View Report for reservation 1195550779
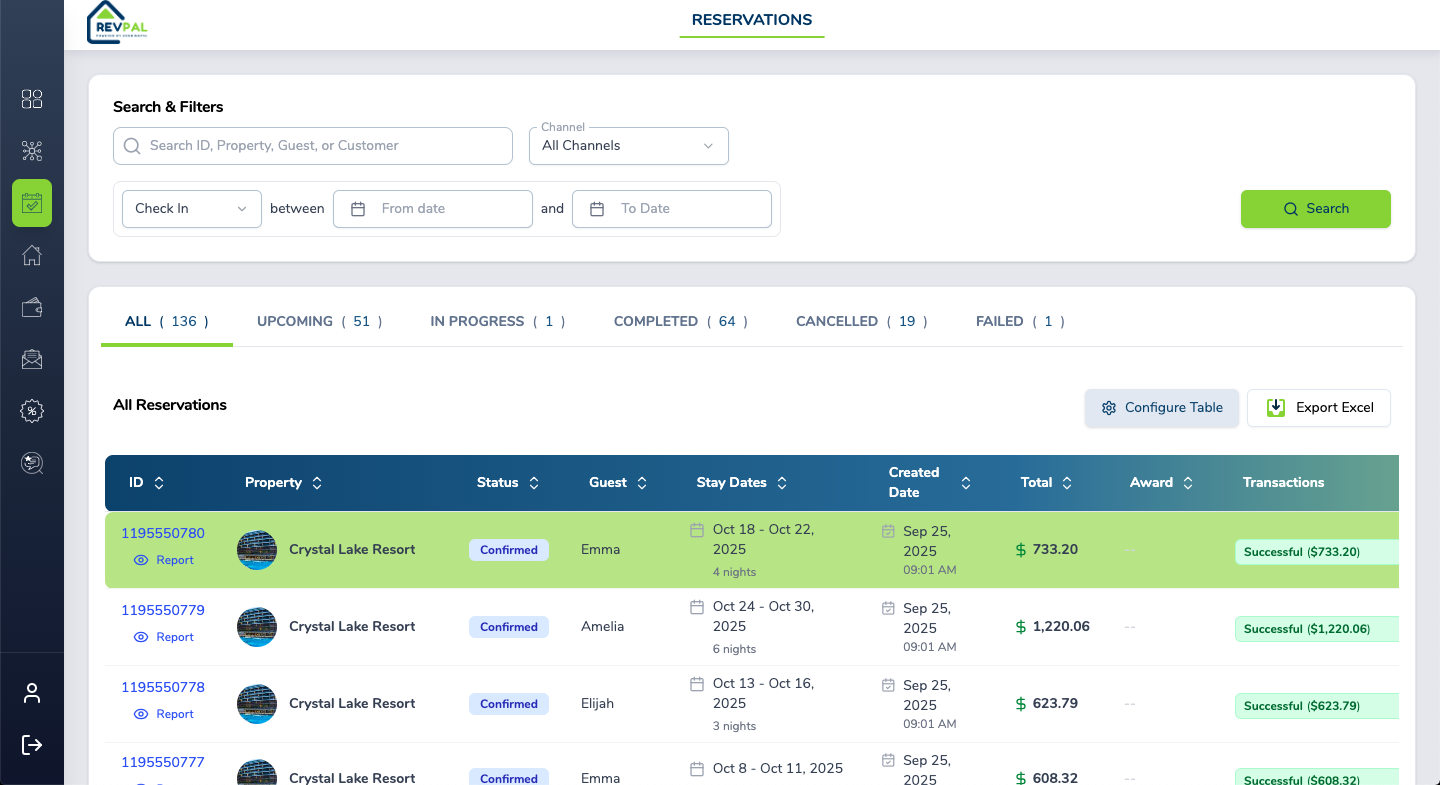 point(164,637)
